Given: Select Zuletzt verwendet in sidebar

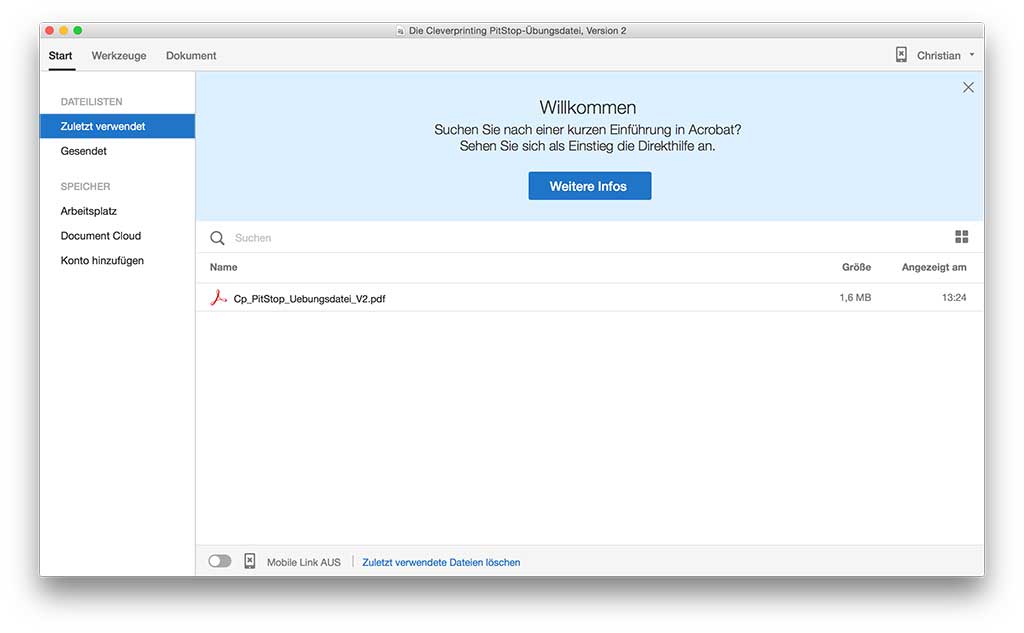Looking at the screenshot, I should point(118,126).
